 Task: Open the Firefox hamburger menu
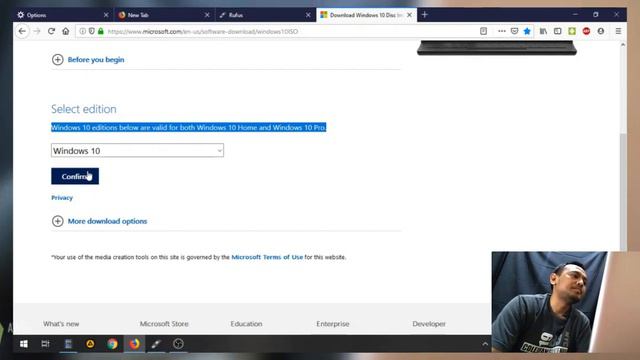pos(618,31)
